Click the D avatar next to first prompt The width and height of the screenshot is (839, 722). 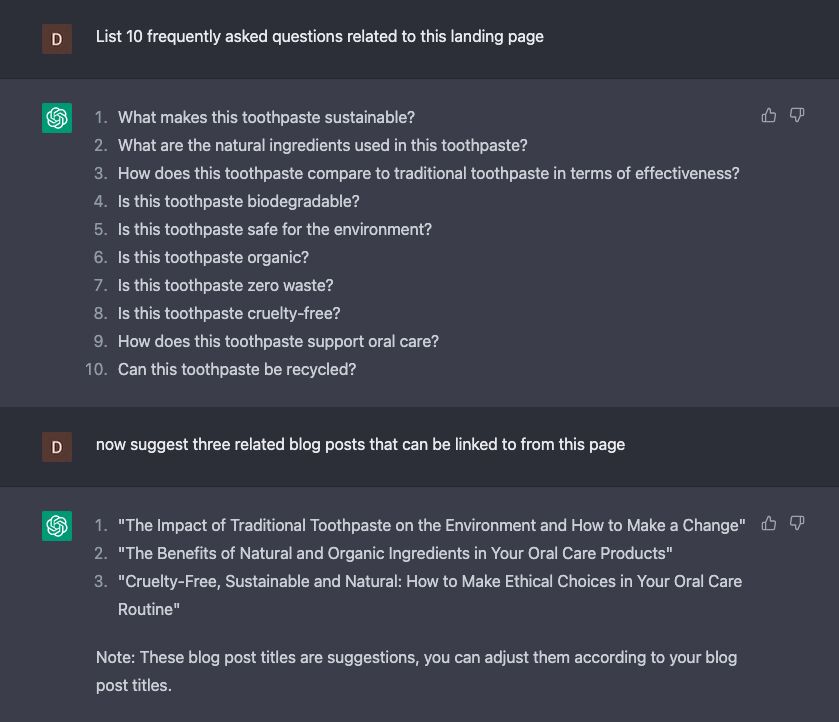57,39
